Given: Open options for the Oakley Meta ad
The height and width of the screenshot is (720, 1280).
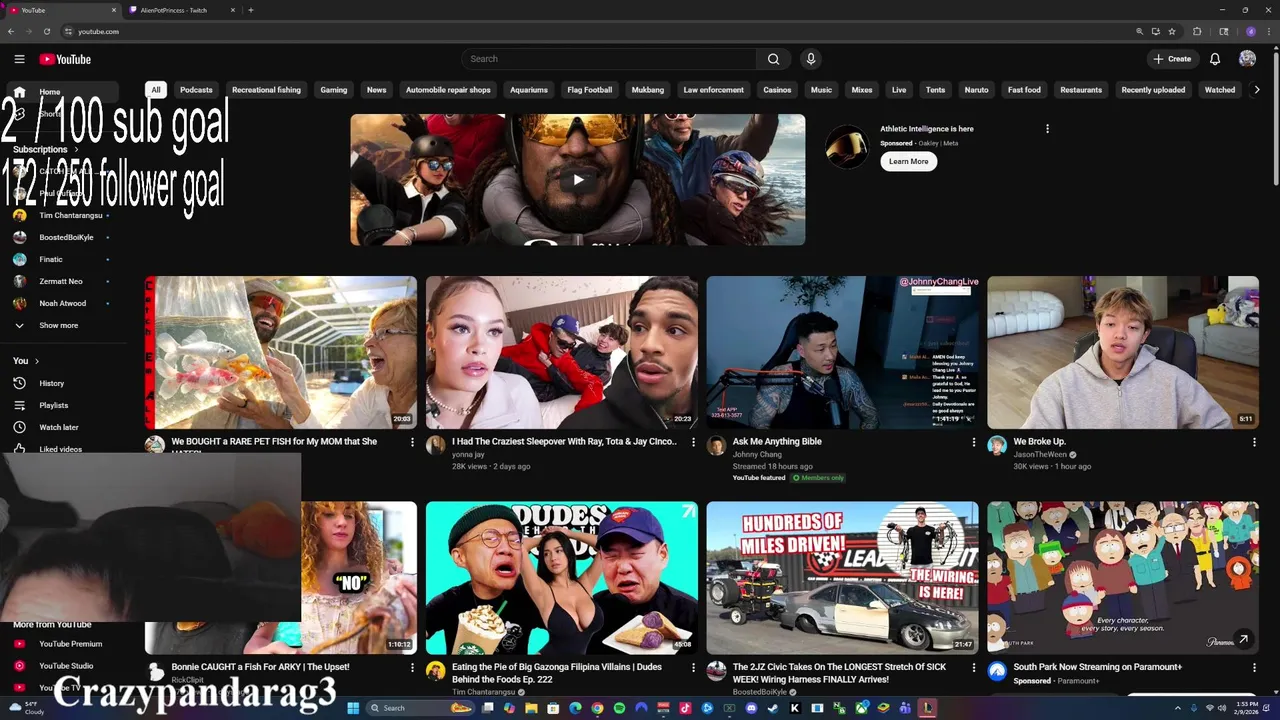Looking at the screenshot, I should [x=1047, y=129].
